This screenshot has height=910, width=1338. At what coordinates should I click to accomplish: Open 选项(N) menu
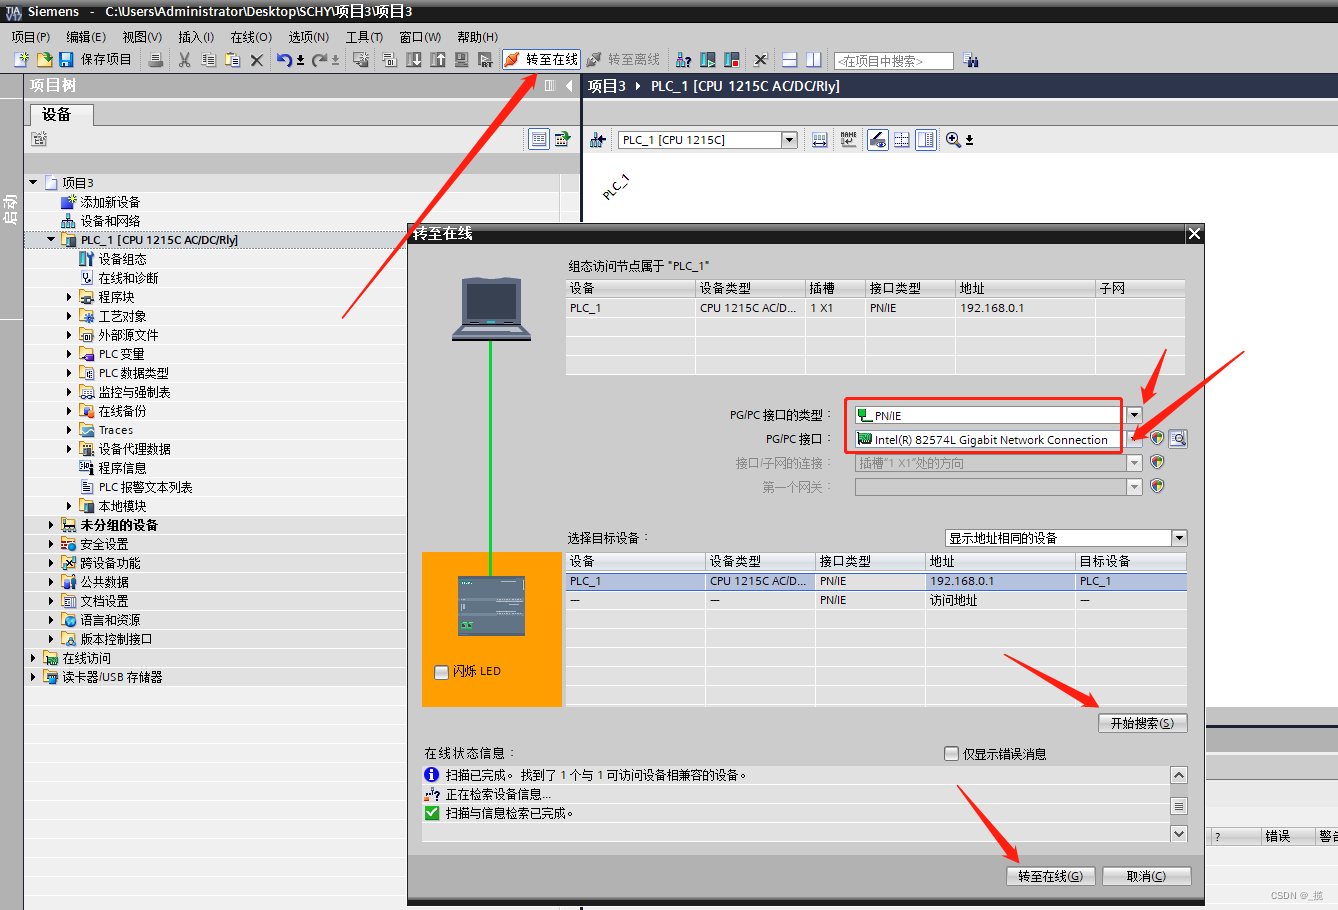tap(309, 37)
